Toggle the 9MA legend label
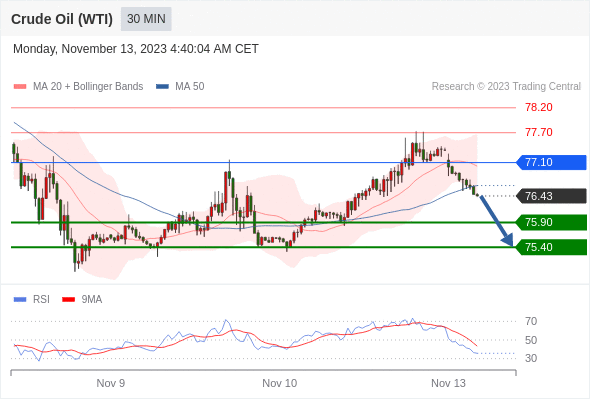 [91, 300]
